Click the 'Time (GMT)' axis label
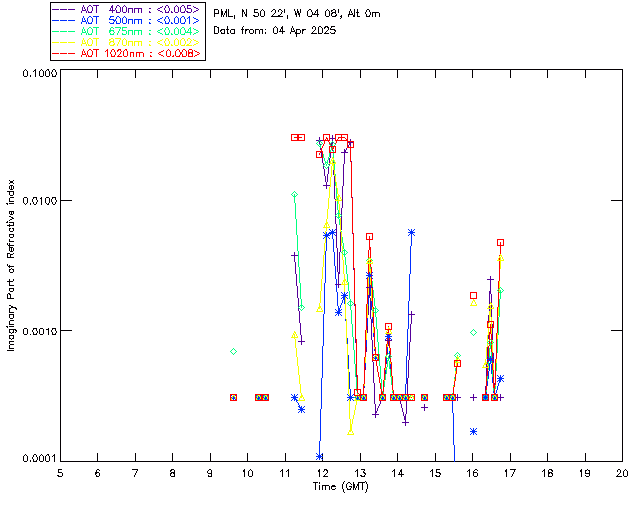The height and width of the screenshot is (512, 640). point(340,487)
